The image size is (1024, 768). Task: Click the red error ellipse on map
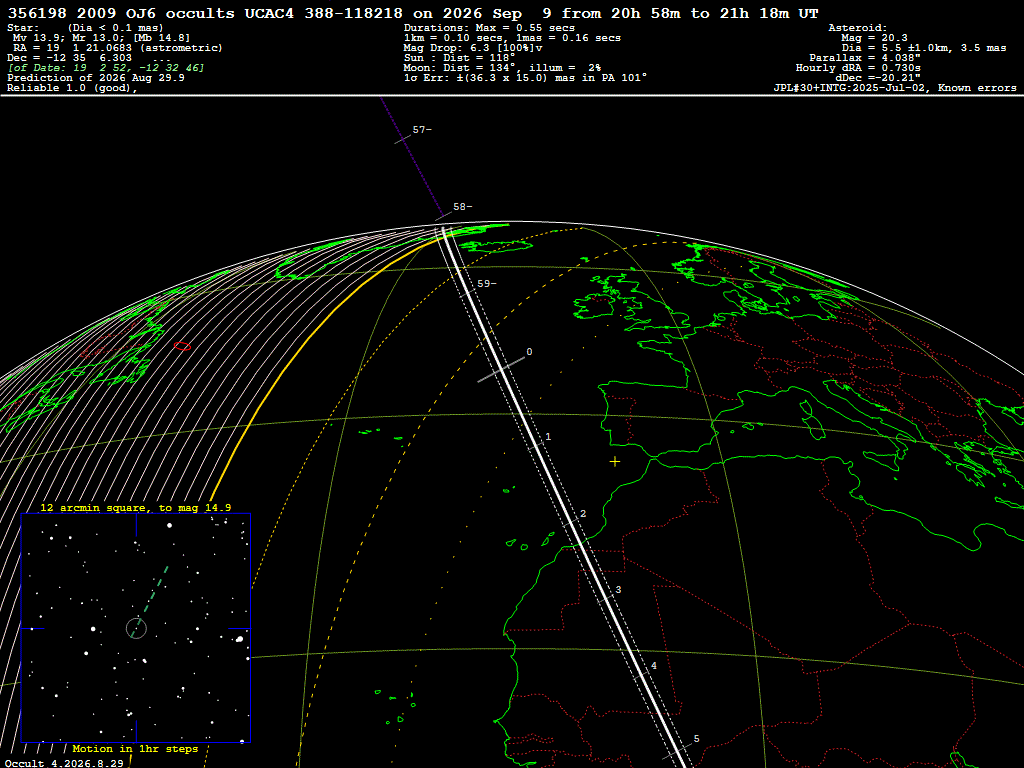(182, 346)
